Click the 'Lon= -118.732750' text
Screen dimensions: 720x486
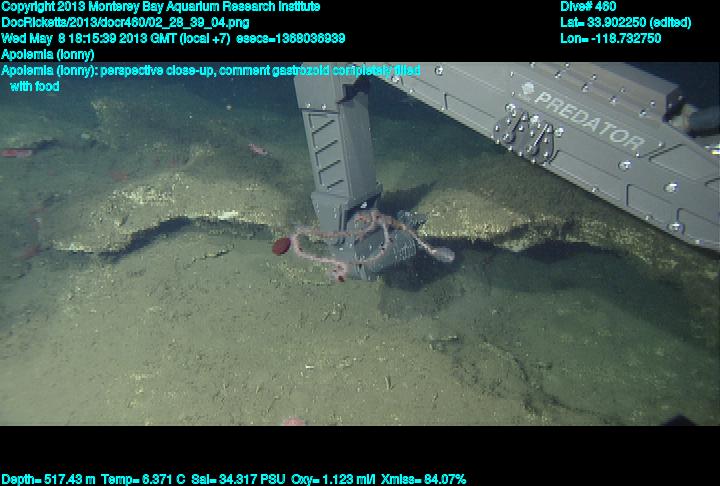pyautogui.click(x=611, y=39)
